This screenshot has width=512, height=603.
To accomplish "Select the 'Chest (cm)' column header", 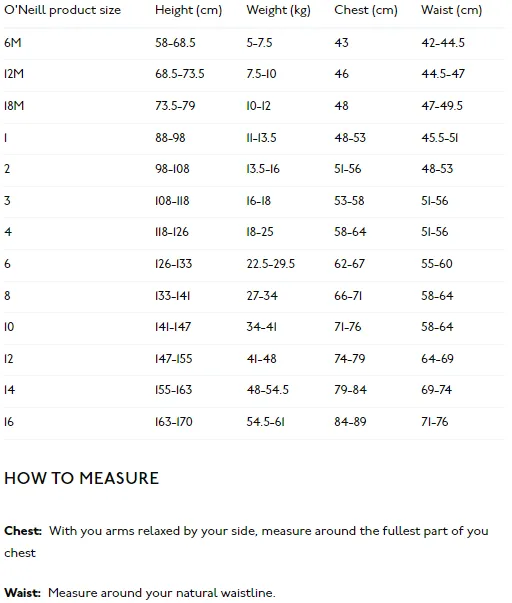I will pyautogui.click(x=366, y=10).
